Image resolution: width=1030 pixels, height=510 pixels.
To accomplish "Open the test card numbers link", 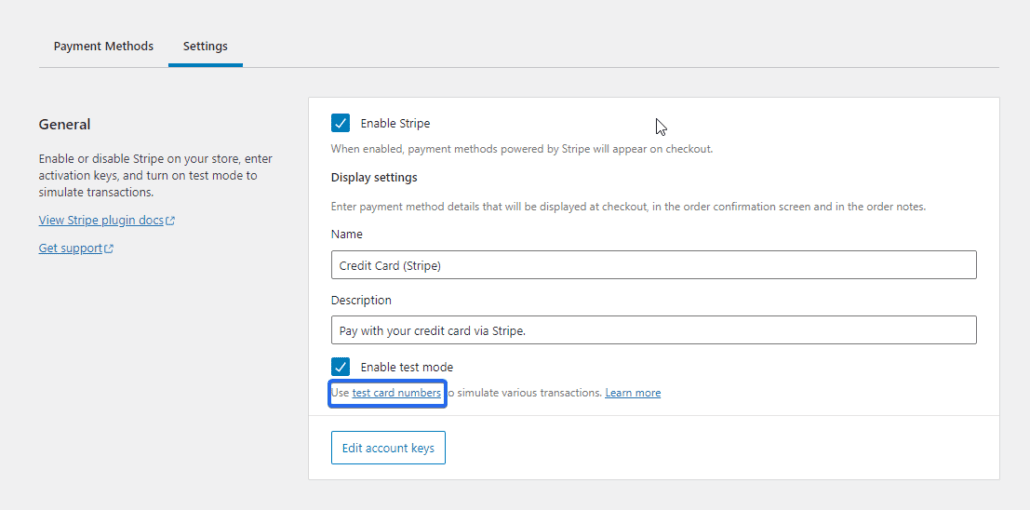I will click(396, 392).
